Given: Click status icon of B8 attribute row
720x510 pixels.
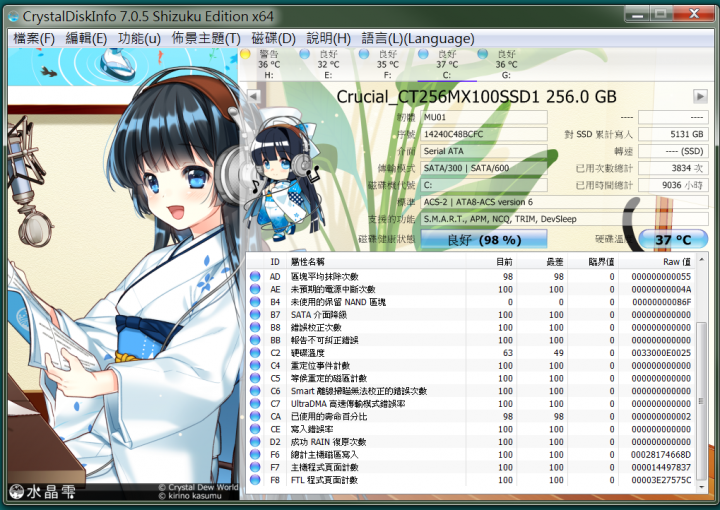Looking at the screenshot, I should coord(255,327).
